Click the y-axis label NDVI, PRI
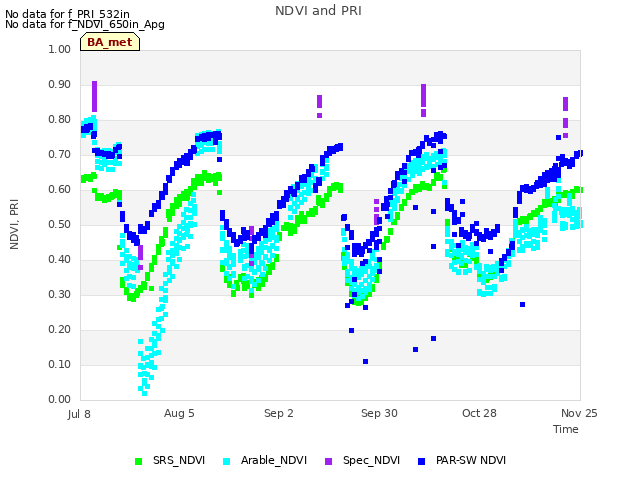 click(14, 224)
